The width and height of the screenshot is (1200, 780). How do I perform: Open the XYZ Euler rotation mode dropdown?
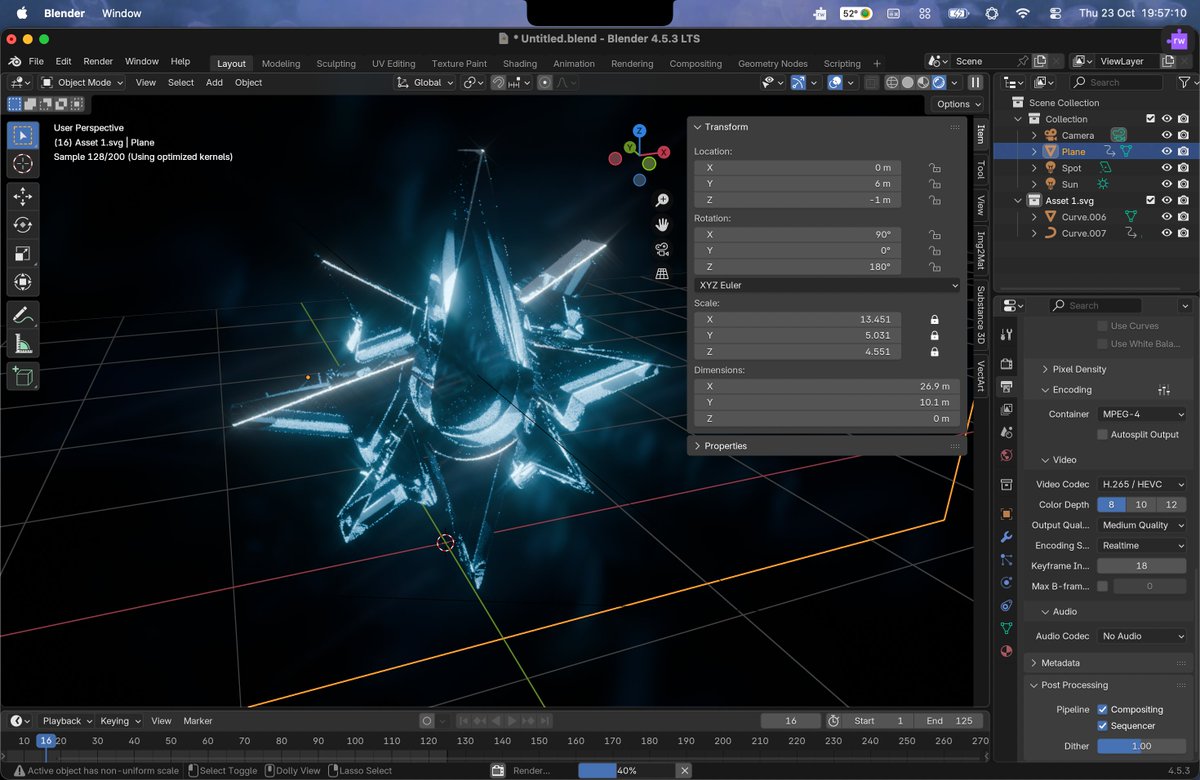click(x=827, y=285)
